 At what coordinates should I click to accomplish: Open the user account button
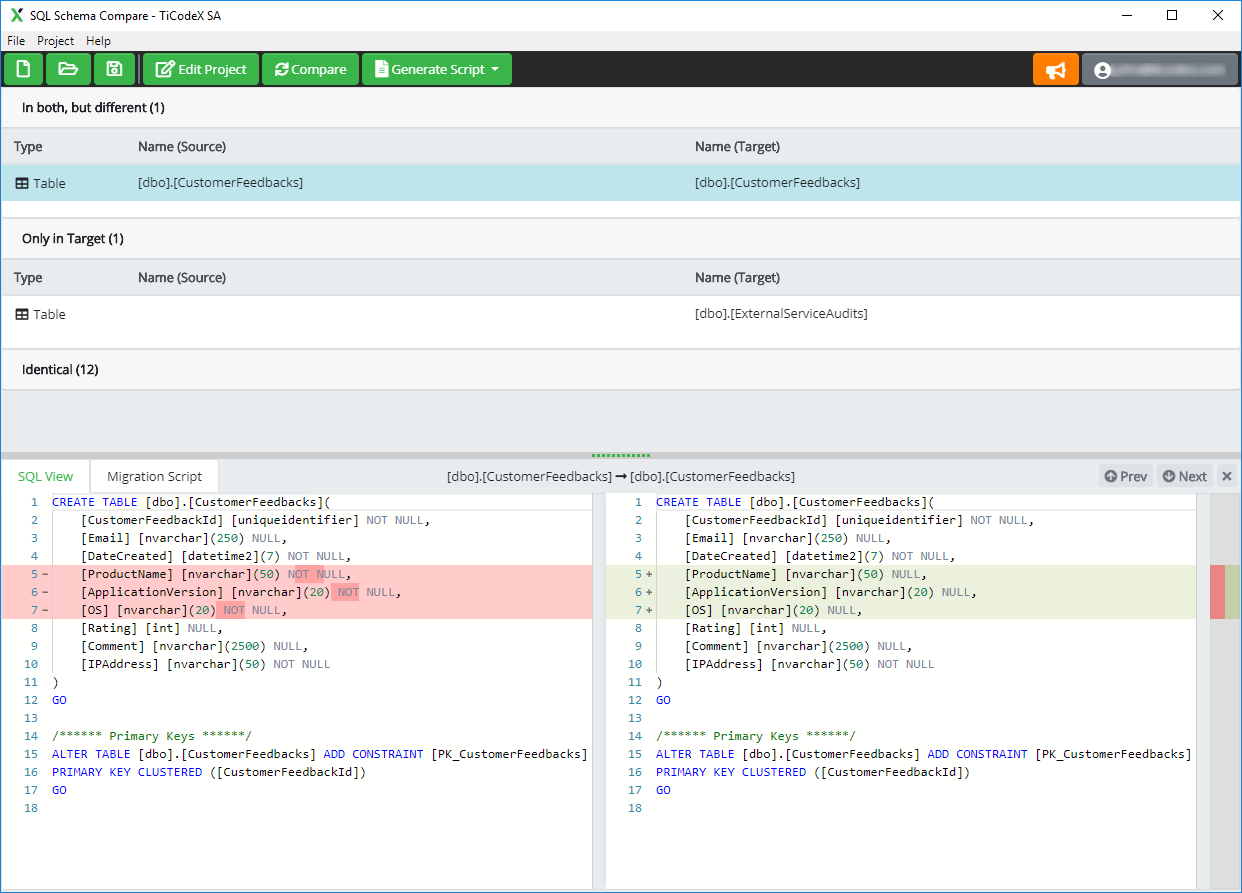[x=1160, y=70]
